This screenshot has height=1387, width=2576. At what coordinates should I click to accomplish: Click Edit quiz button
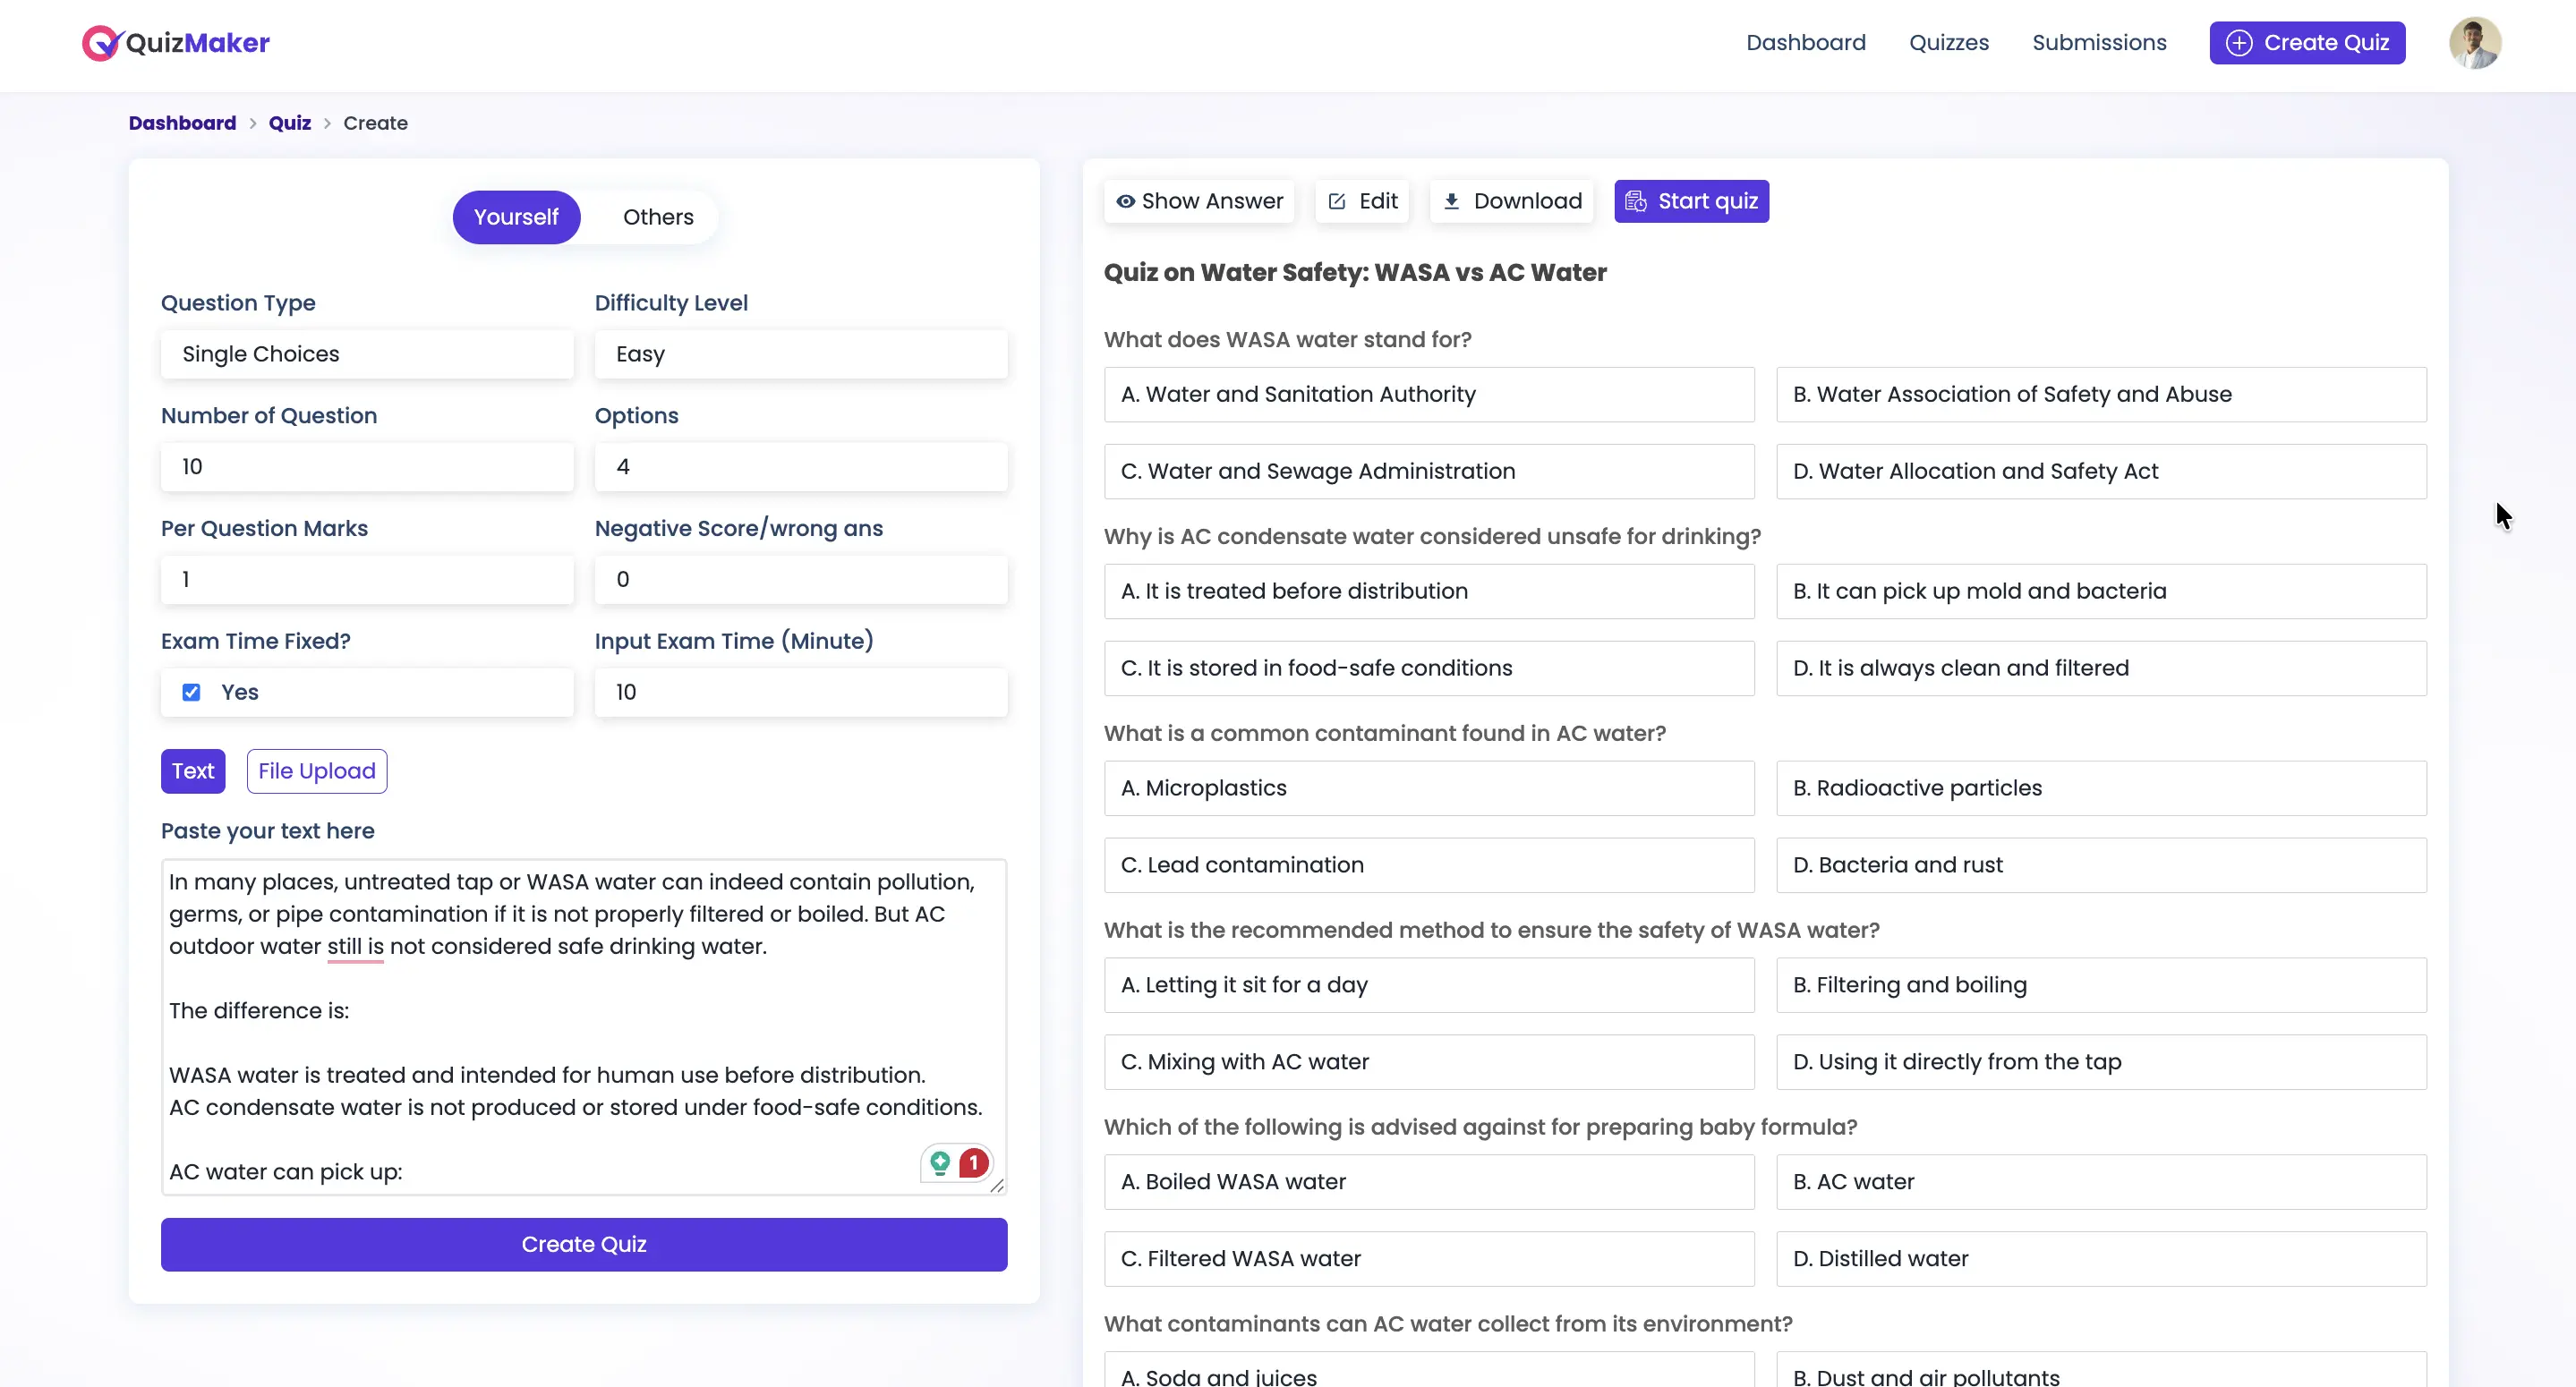1362,201
